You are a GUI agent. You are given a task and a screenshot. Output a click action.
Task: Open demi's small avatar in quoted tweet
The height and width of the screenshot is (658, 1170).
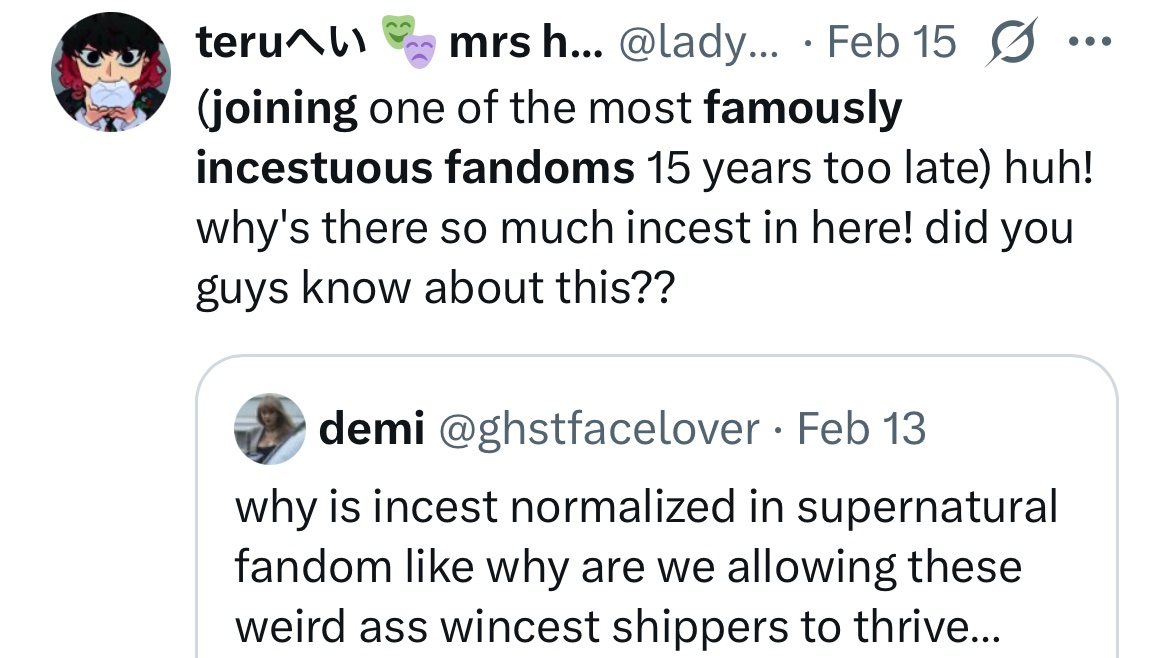pyautogui.click(x=269, y=428)
